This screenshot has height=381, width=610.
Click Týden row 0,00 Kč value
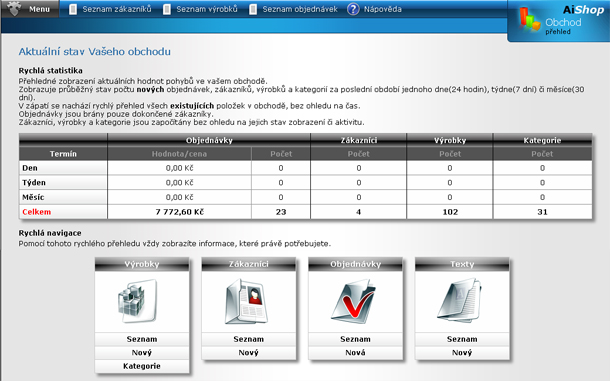pos(179,183)
